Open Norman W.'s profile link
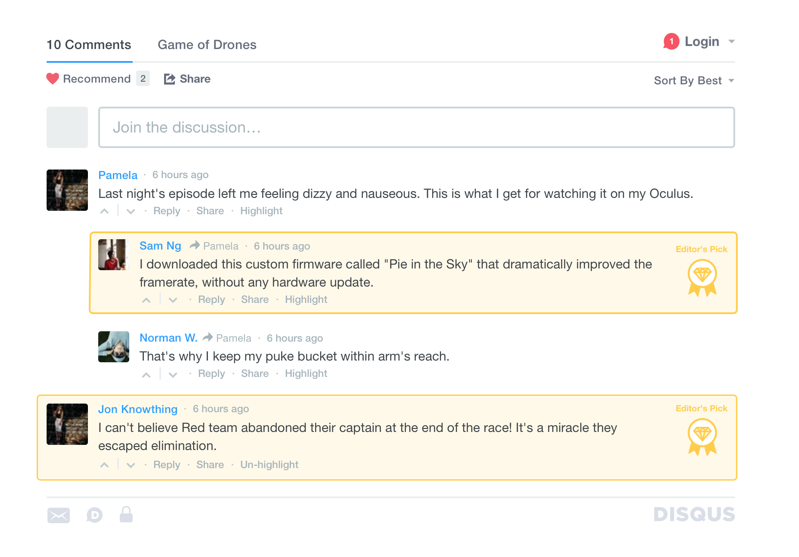The width and height of the screenshot is (799, 557). 169,338
